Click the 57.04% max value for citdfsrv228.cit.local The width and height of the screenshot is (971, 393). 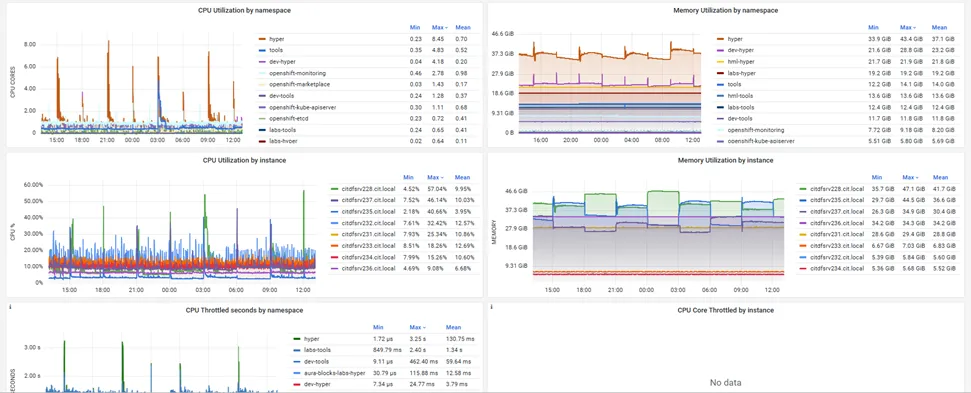pos(438,189)
